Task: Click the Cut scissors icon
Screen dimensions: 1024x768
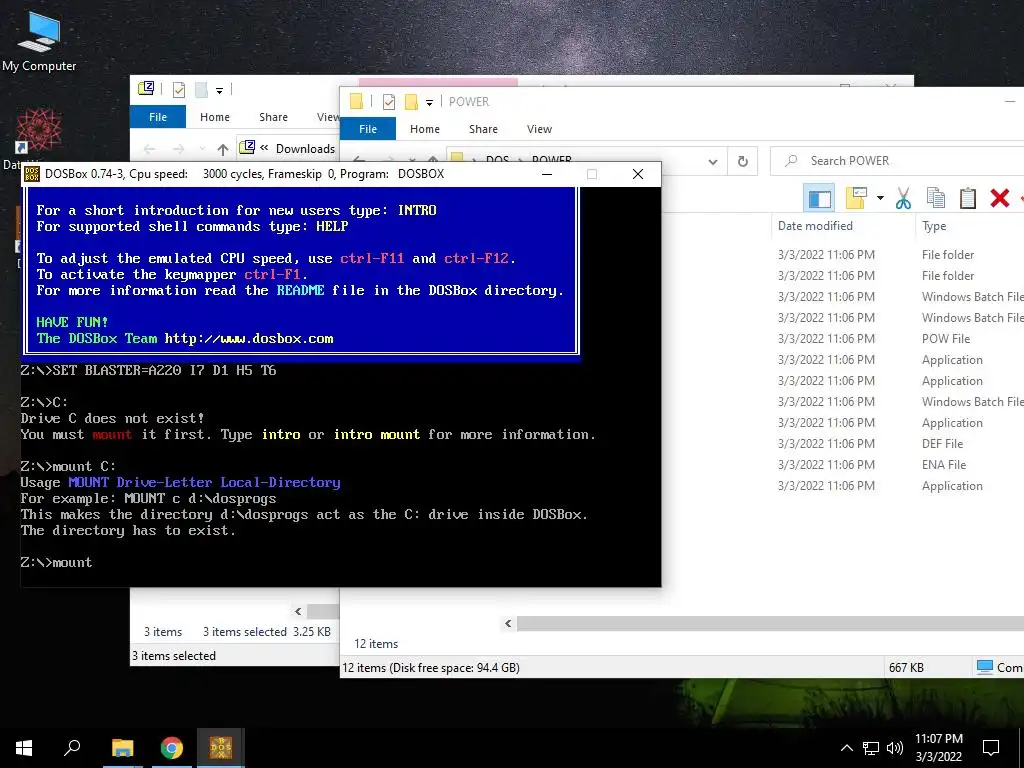Action: click(903, 198)
